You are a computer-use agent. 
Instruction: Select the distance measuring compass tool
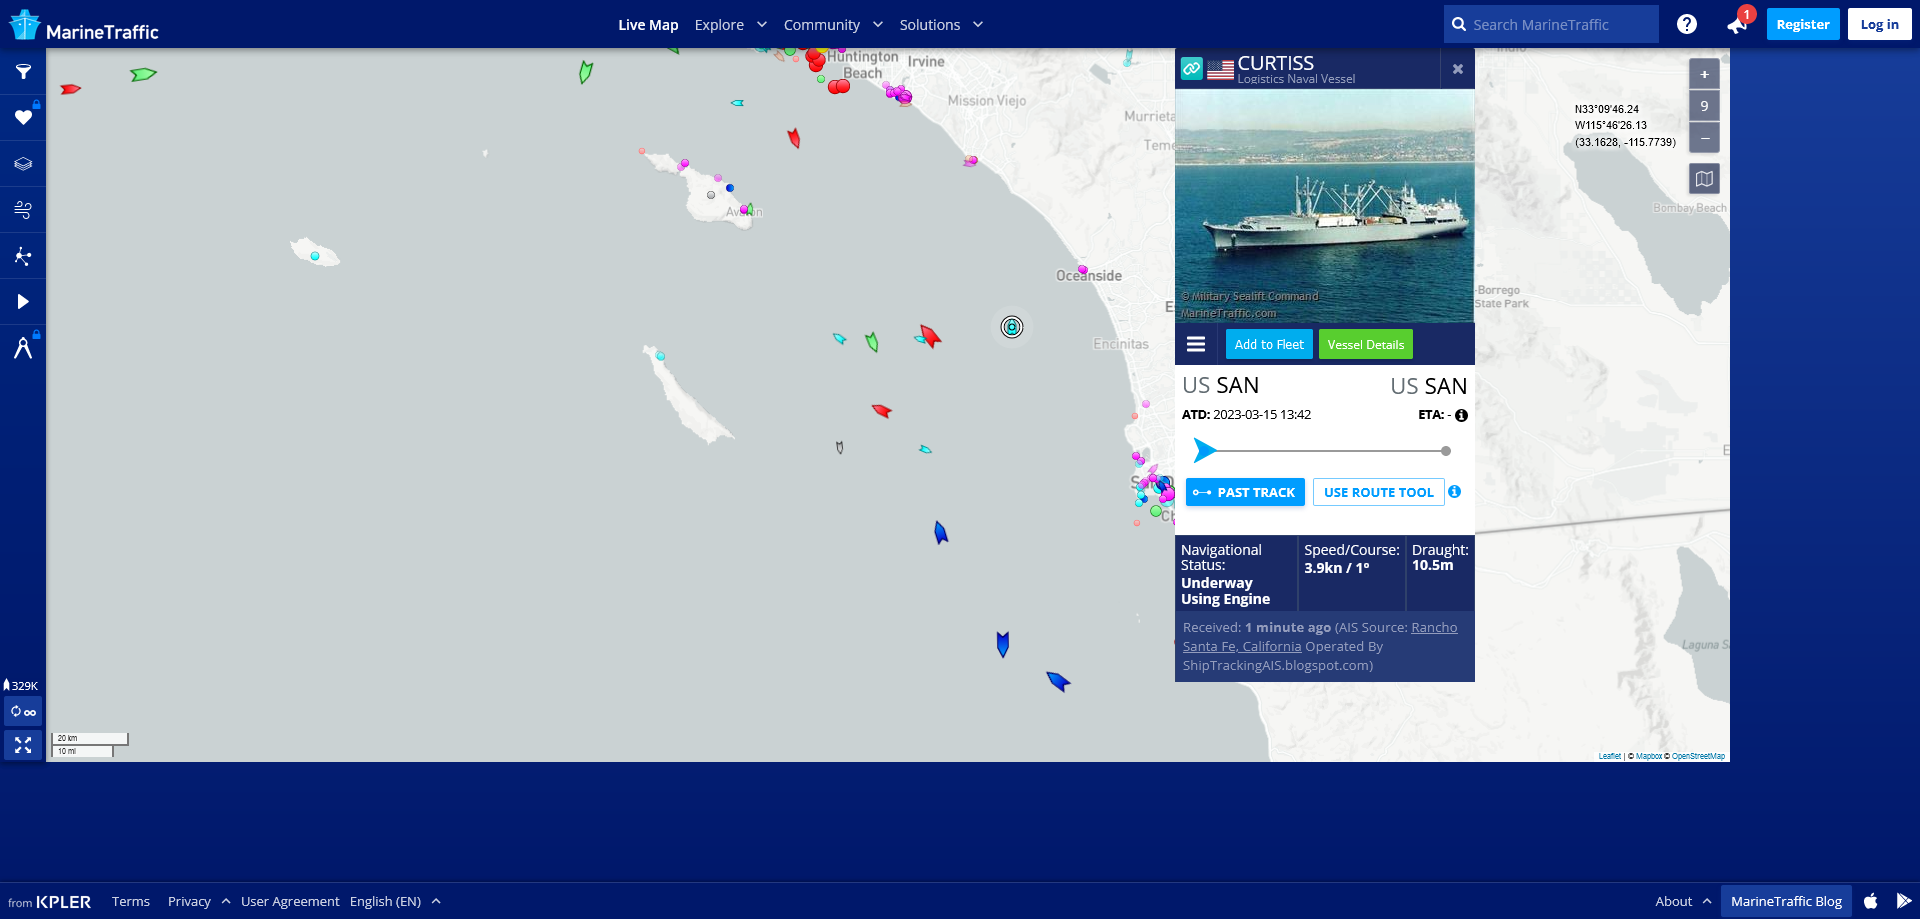(23, 348)
